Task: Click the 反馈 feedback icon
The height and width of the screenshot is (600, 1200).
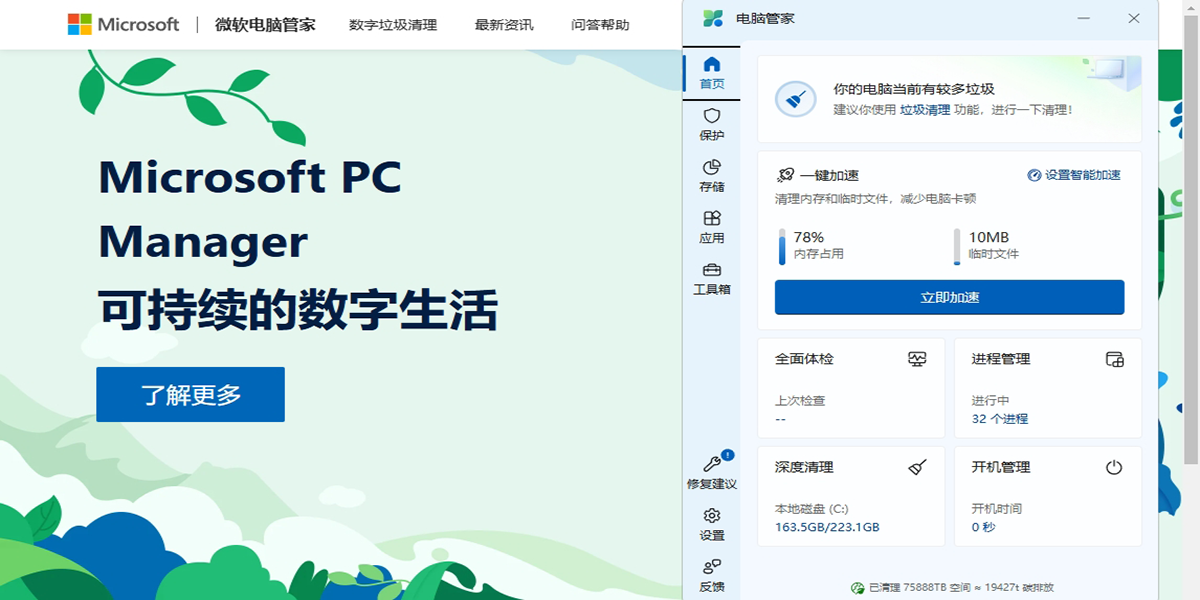Action: [712, 567]
